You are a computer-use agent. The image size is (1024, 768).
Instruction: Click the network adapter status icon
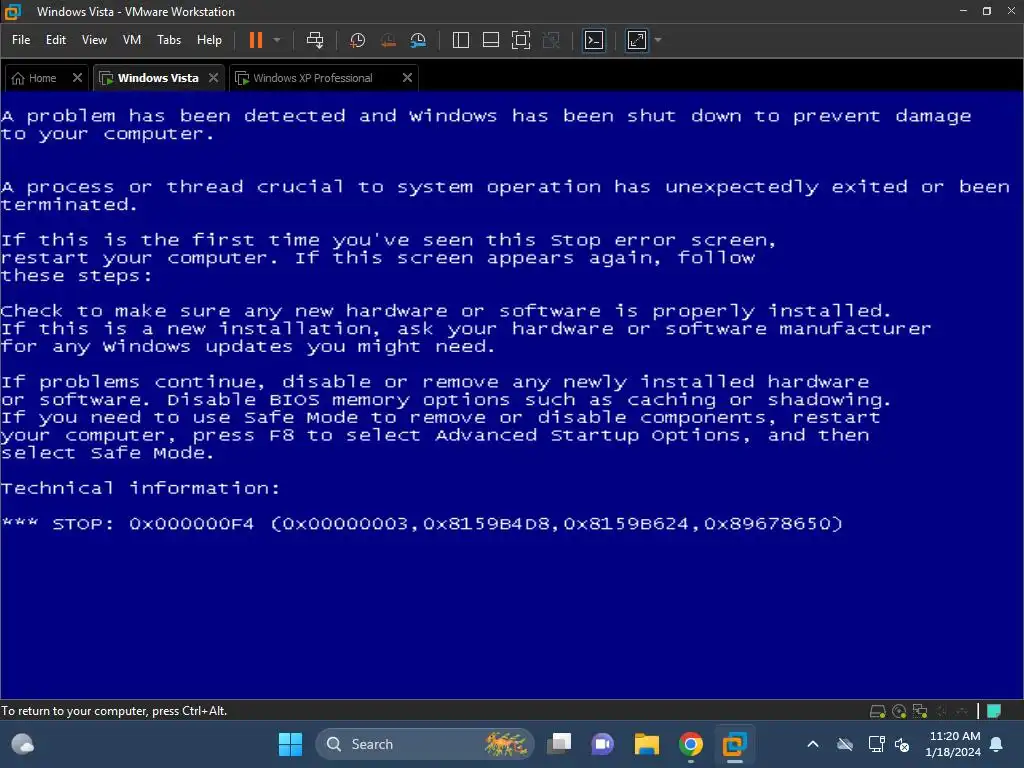click(x=920, y=711)
